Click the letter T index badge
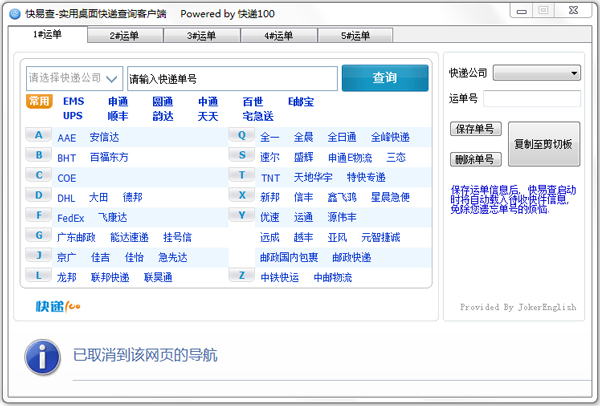The height and width of the screenshot is (406, 600). pyautogui.click(x=242, y=175)
